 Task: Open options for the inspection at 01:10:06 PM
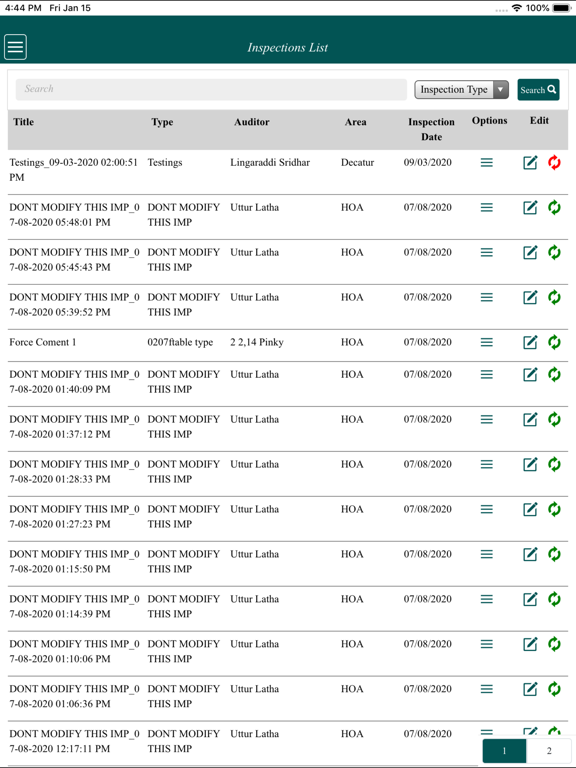pos(486,644)
